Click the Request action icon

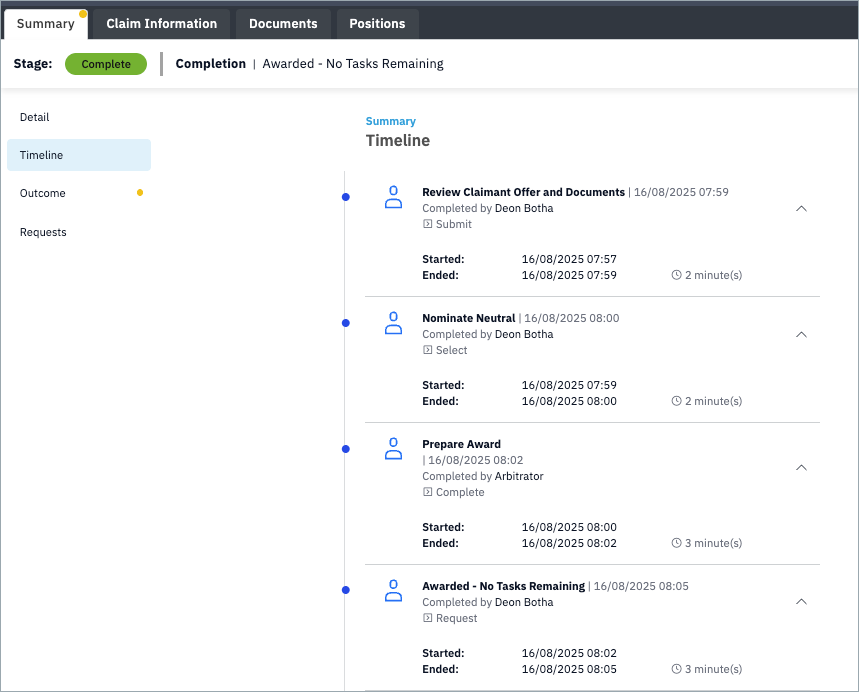tap(427, 617)
